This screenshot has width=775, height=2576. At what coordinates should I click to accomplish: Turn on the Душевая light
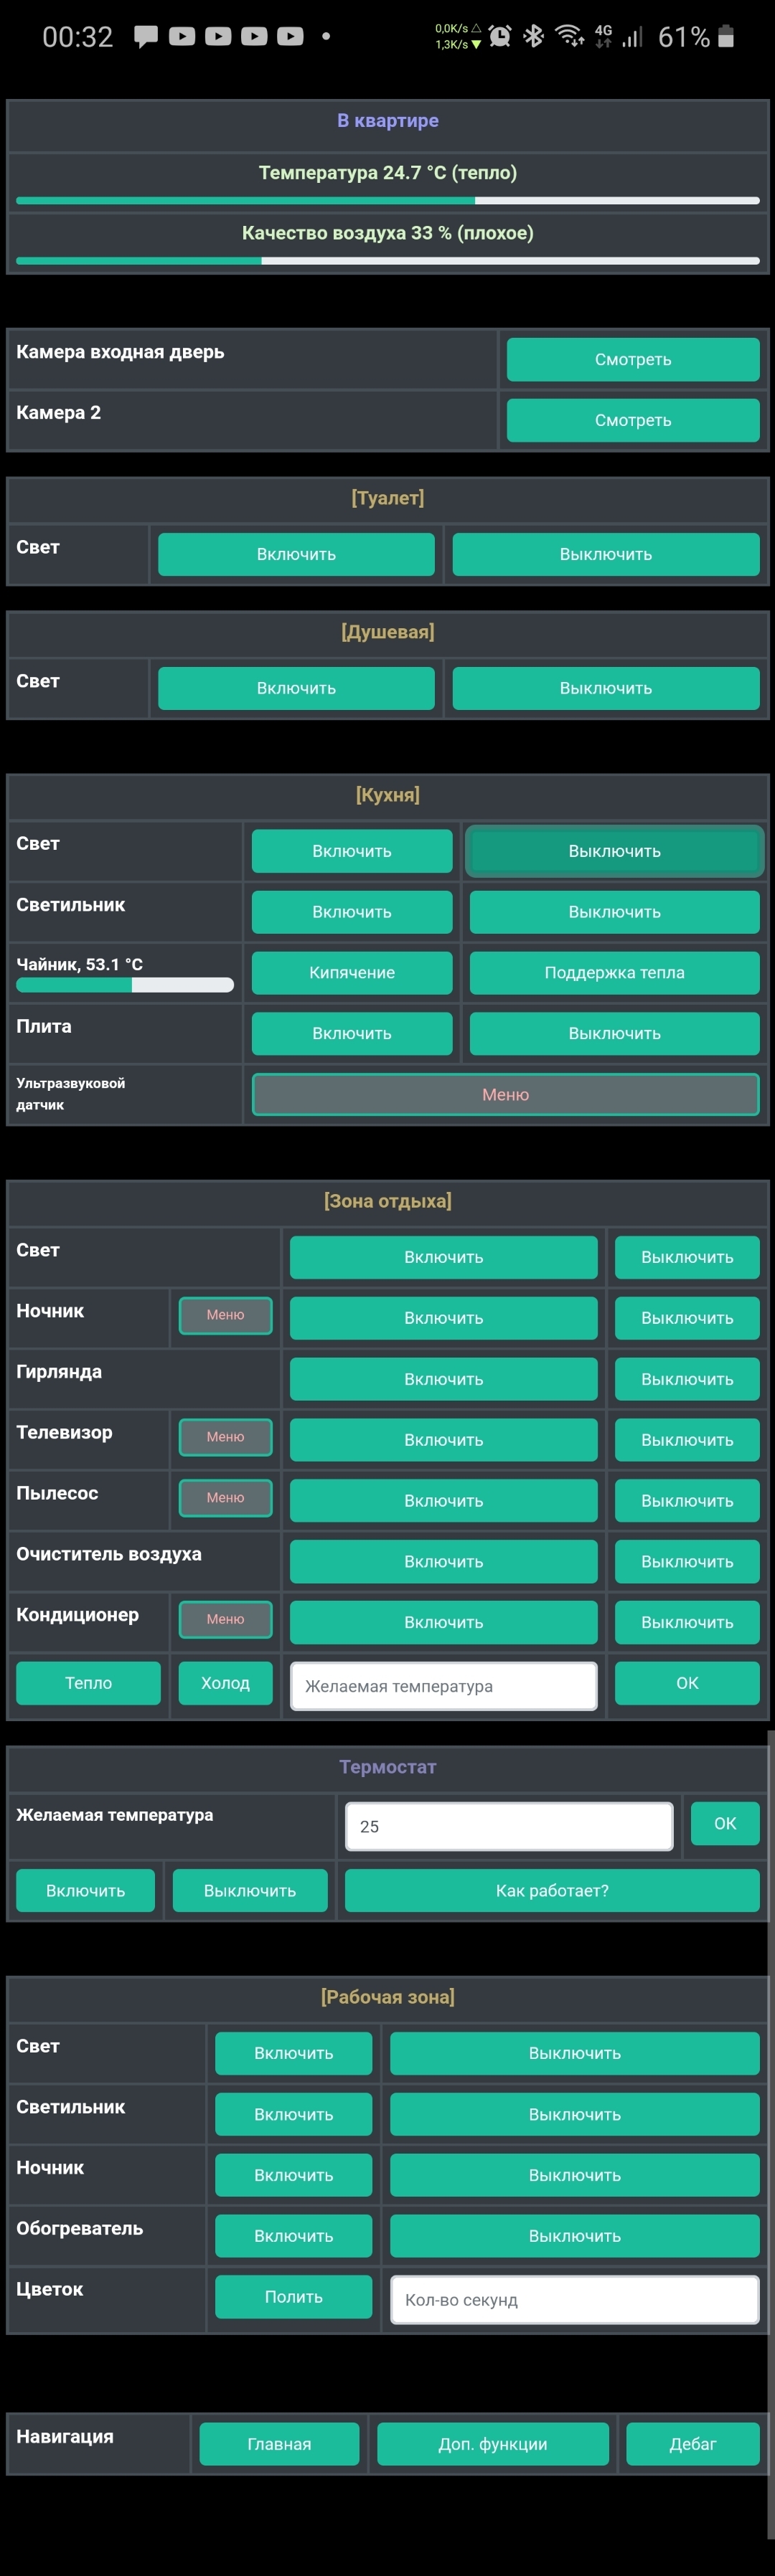(296, 688)
